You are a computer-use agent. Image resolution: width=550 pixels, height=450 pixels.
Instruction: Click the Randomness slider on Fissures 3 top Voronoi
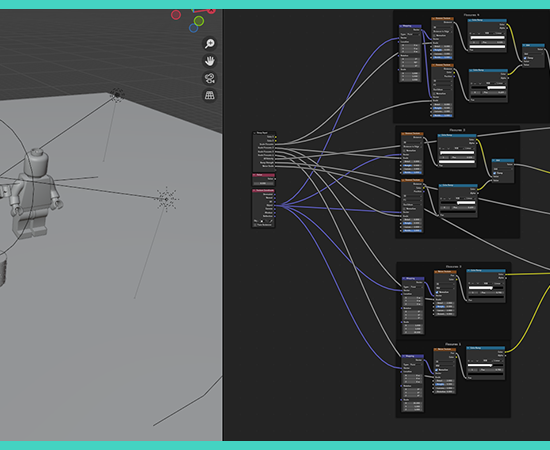click(x=412, y=173)
